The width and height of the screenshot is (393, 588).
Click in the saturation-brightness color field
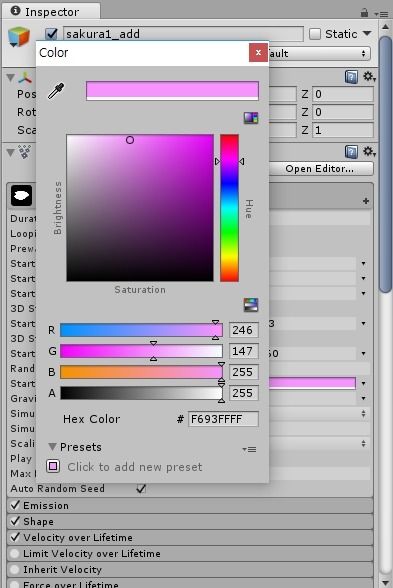pyautogui.click(x=140, y=208)
